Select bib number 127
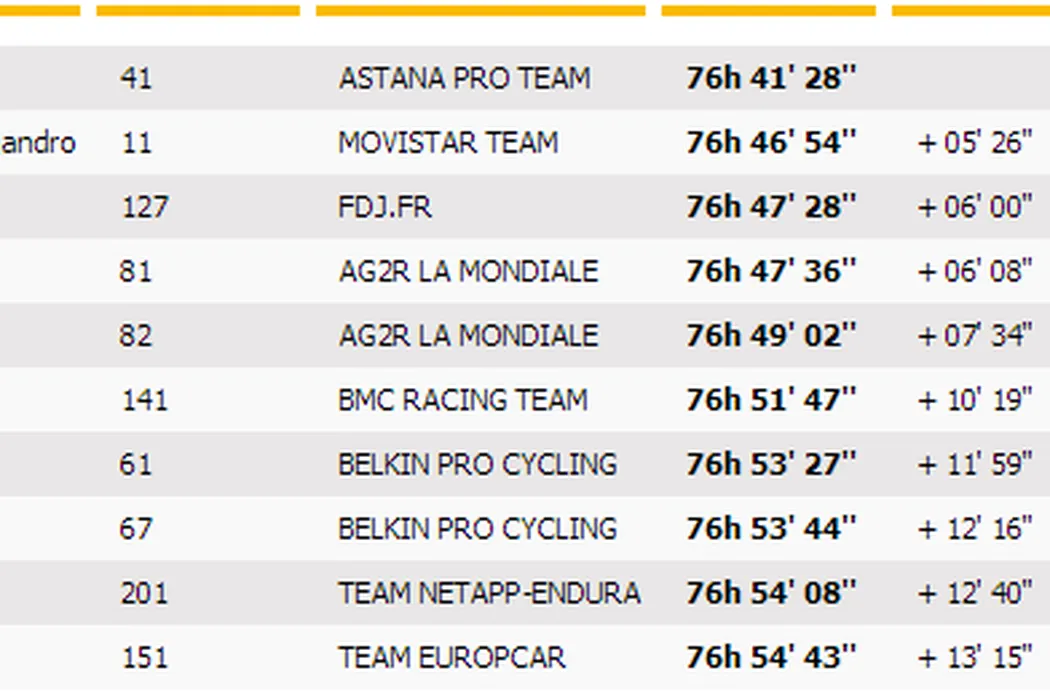 (145, 207)
